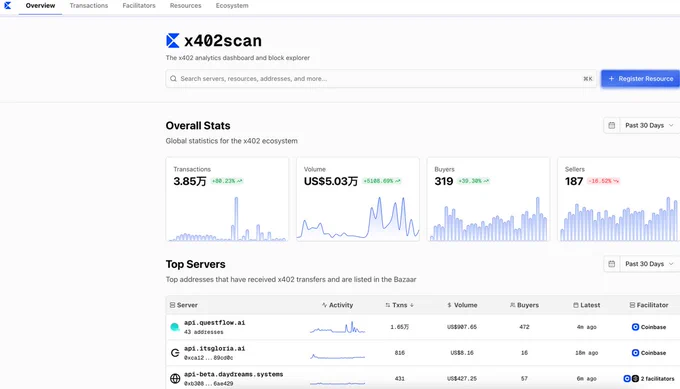Image resolution: width=680 pixels, height=389 pixels.
Task: Click the red sellers percentage badge
Action: (x=603, y=181)
